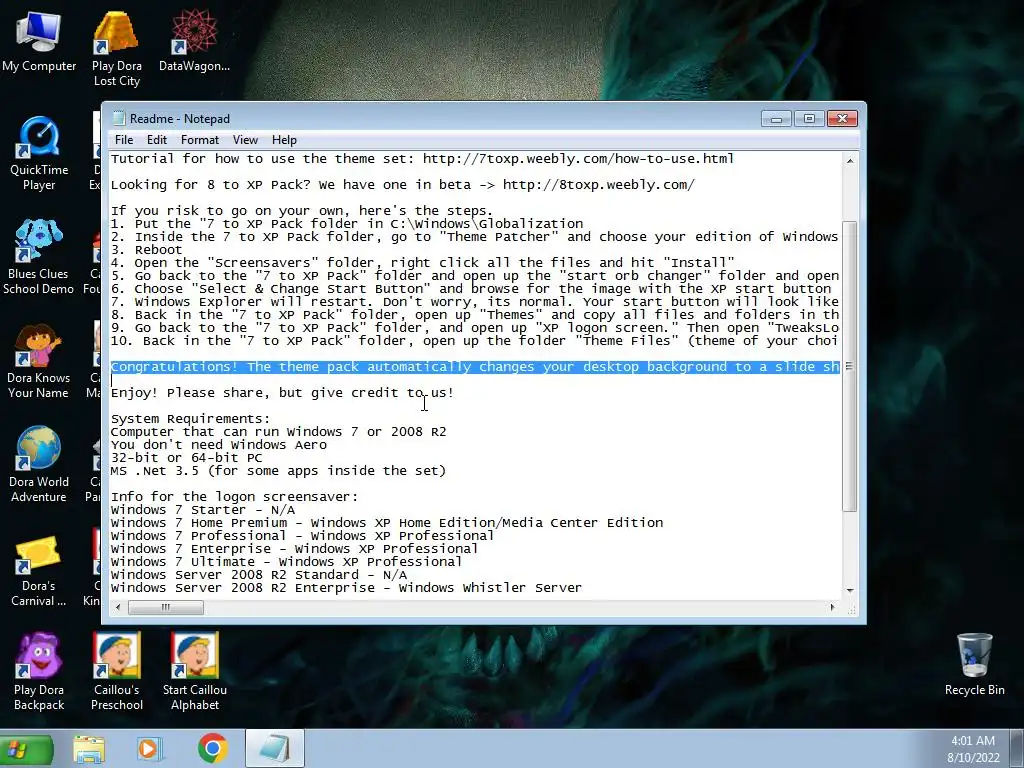1024x768 pixels.
Task: Open Blues Clues School Demo icon
Action: click(x=38, y=257)
